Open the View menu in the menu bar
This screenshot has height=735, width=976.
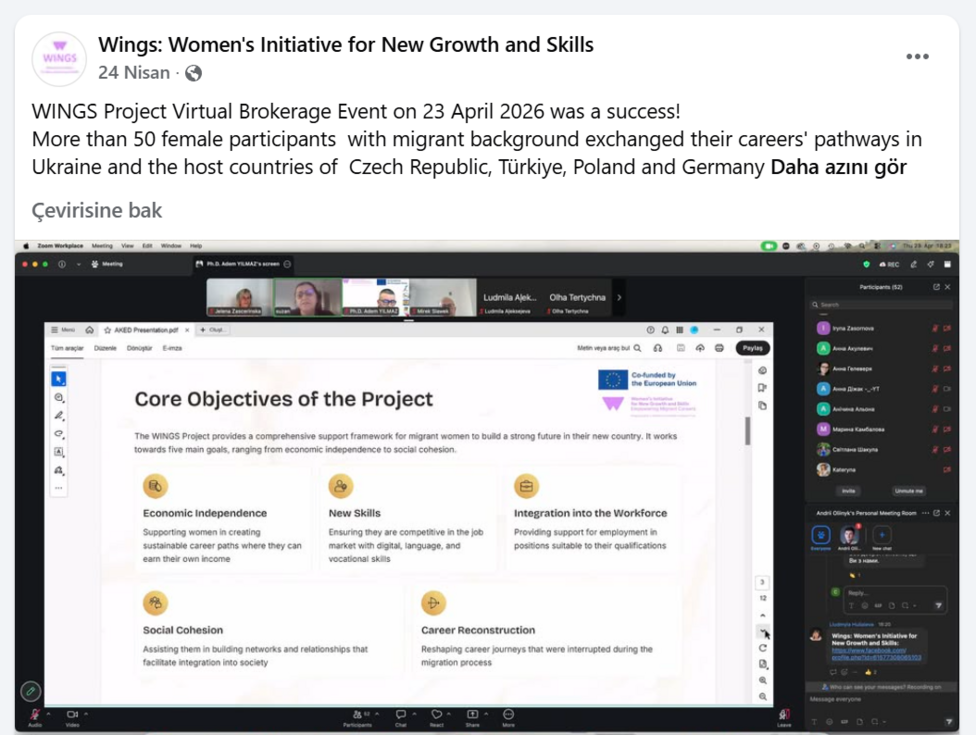[128, 246]
